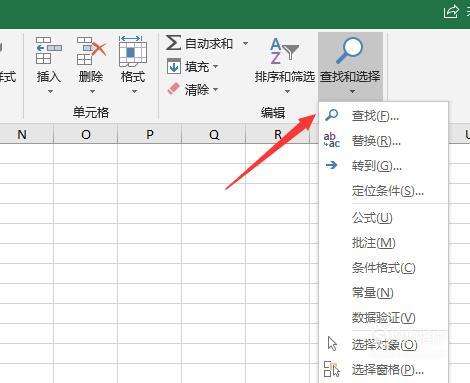Select column O header
Viewport: 470px width, 383px height.
point(86,134)
